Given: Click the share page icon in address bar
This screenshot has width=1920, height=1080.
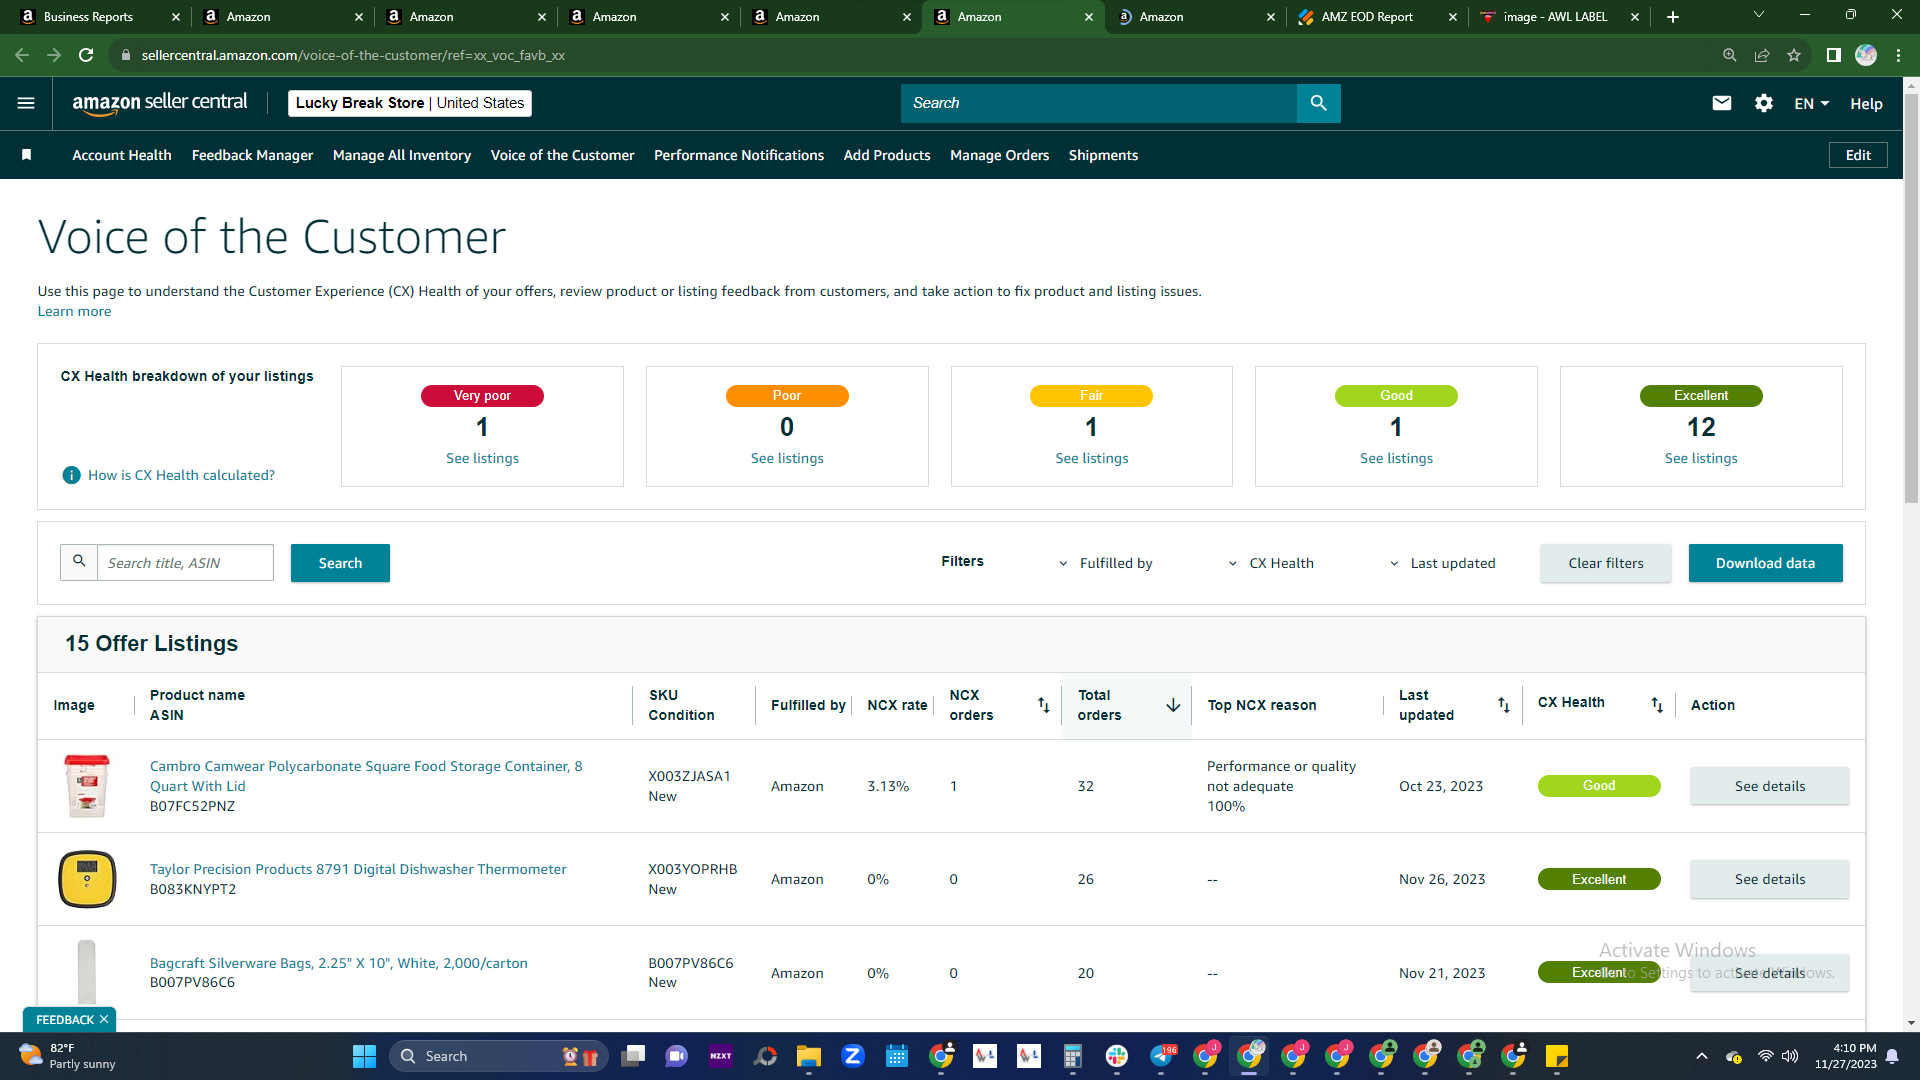Looking at the screenshot, I should point(1762,55).
